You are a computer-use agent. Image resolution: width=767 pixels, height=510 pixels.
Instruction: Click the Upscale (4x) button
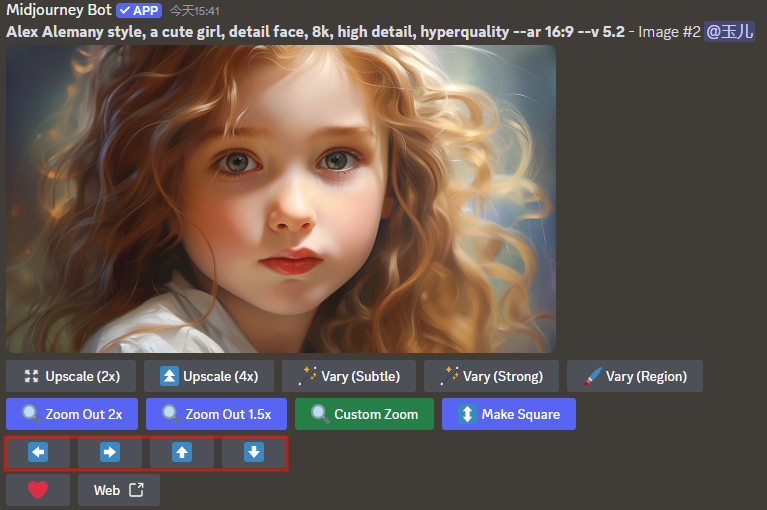click(209, 376)
